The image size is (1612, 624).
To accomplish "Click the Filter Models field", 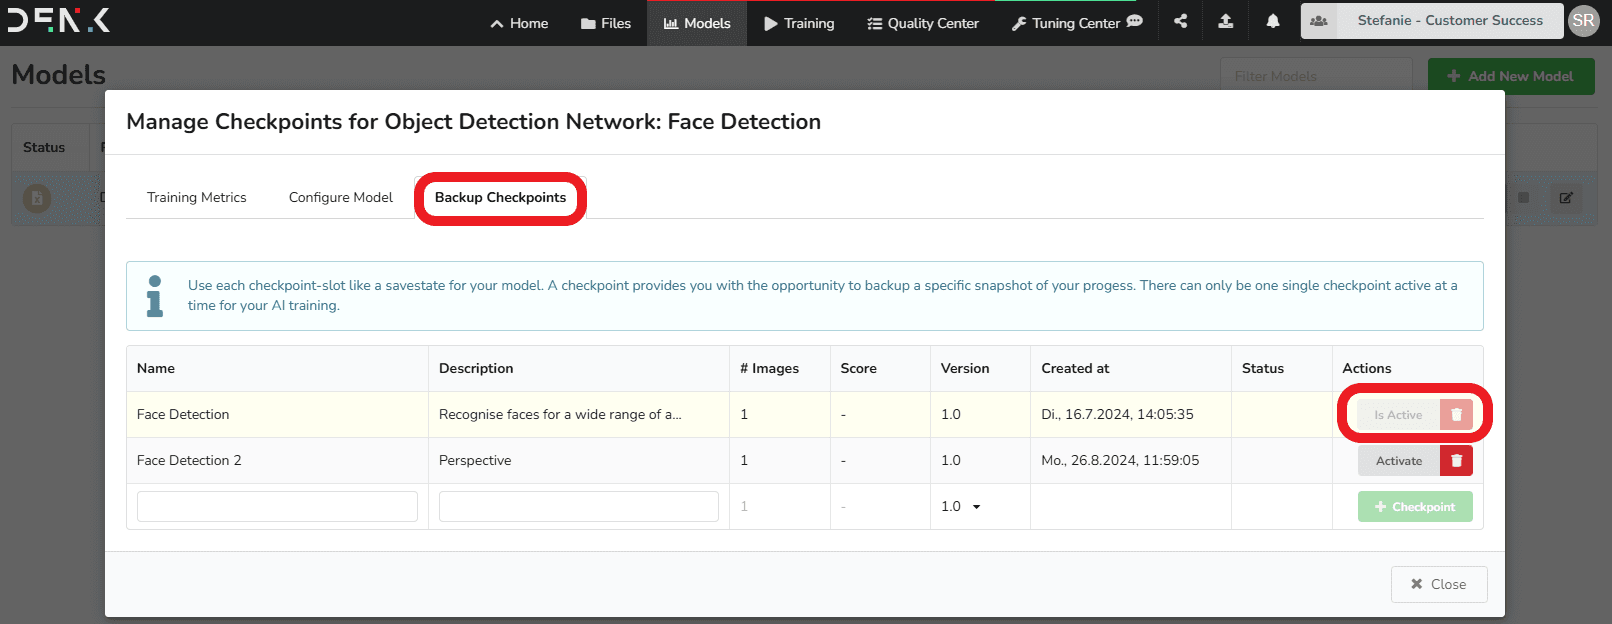I will [1316, 76].
